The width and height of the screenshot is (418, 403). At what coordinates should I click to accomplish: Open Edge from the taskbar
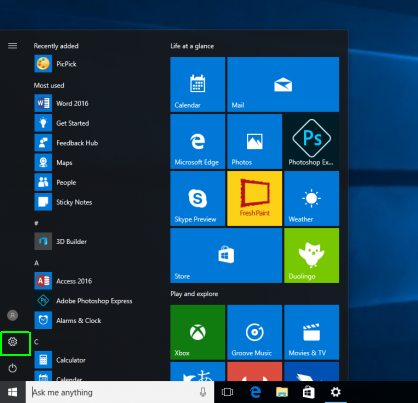click(x=255, y=392)
